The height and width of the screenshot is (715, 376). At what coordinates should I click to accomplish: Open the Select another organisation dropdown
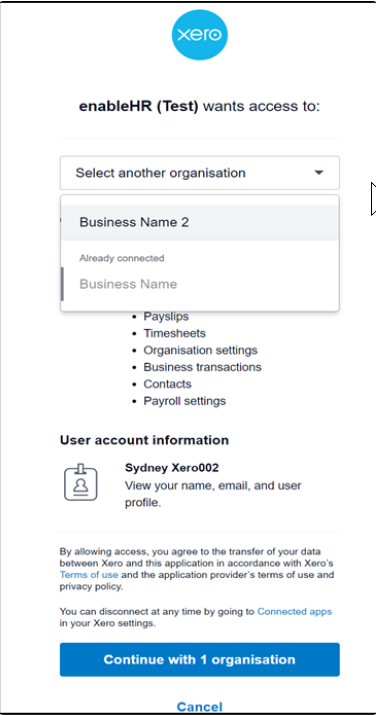[200, 173]
